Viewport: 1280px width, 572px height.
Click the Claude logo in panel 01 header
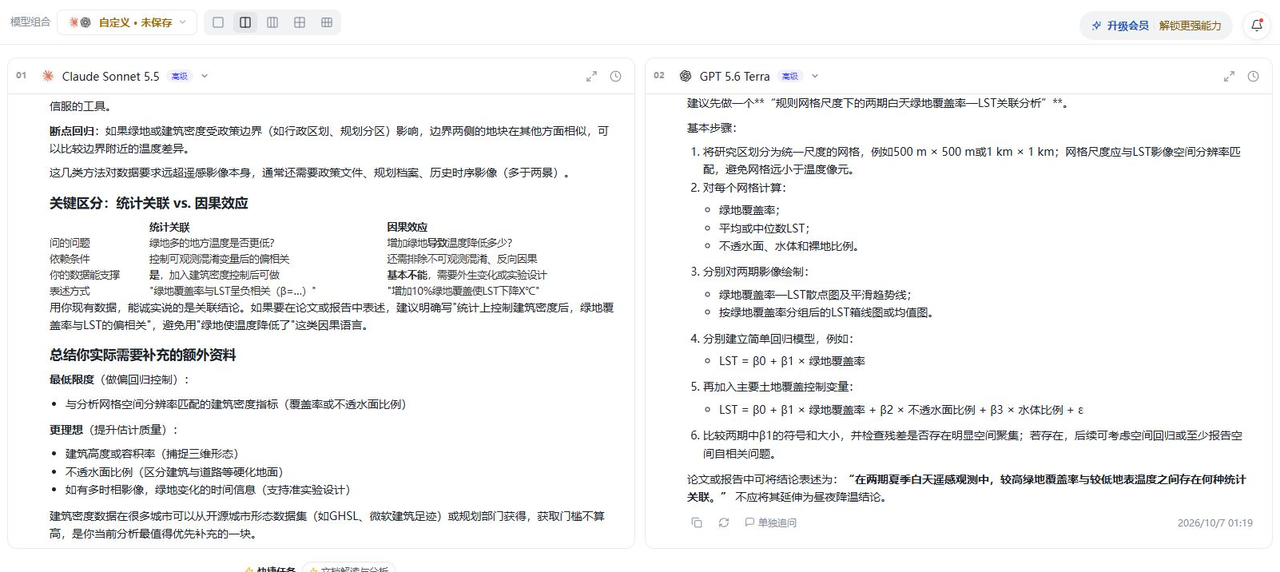tap(47, 76)
